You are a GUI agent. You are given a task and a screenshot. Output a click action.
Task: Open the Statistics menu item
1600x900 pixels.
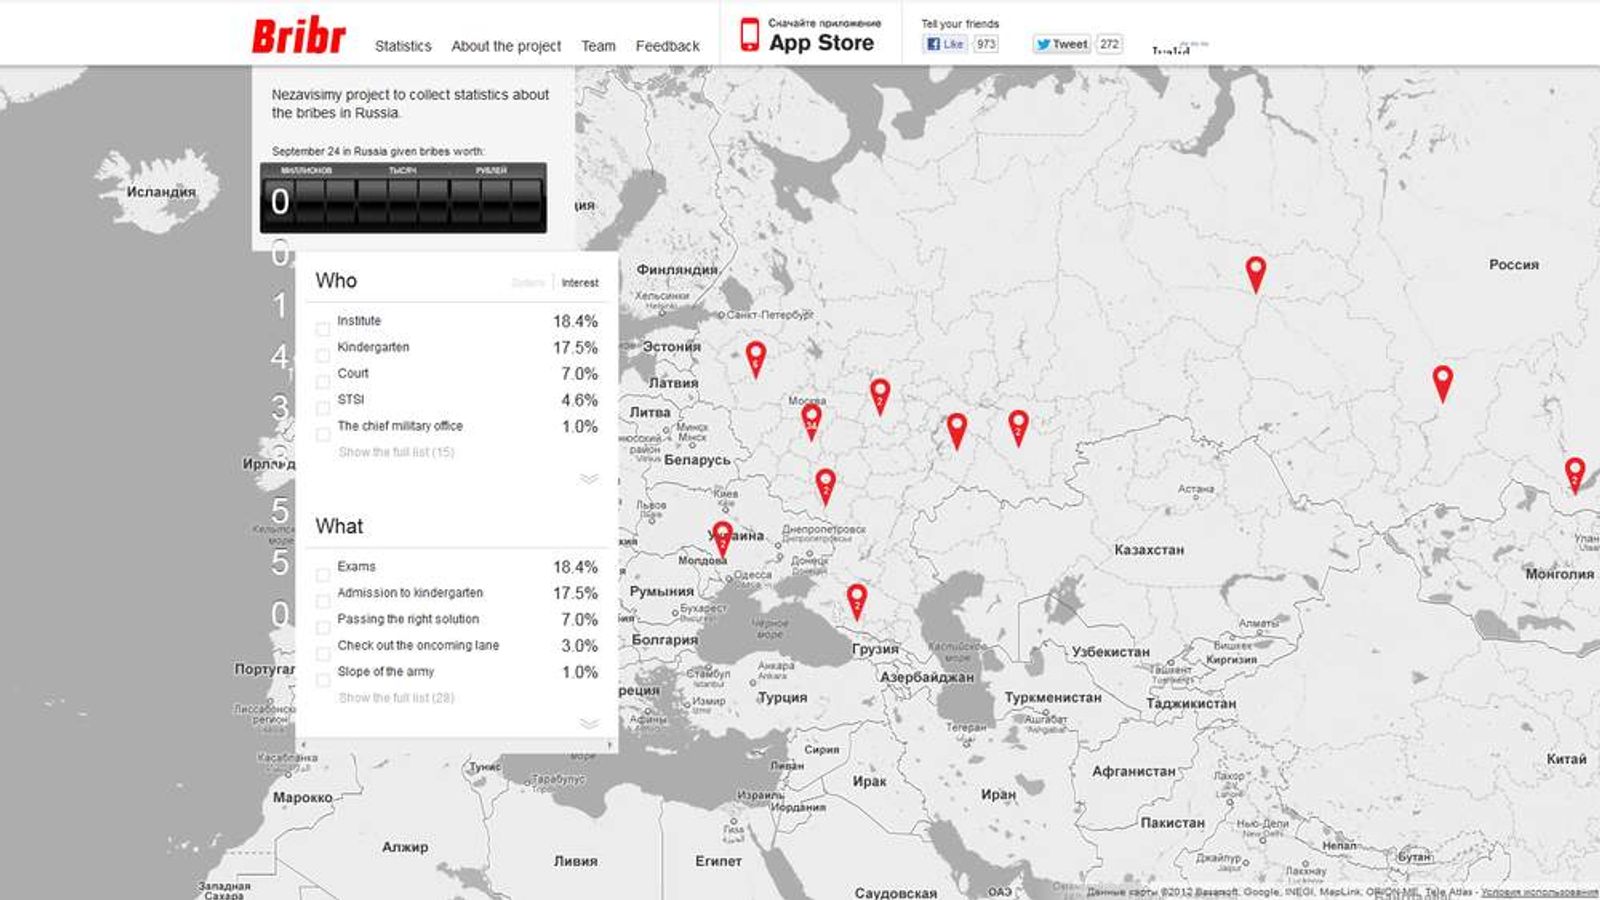tap(403, 45)
